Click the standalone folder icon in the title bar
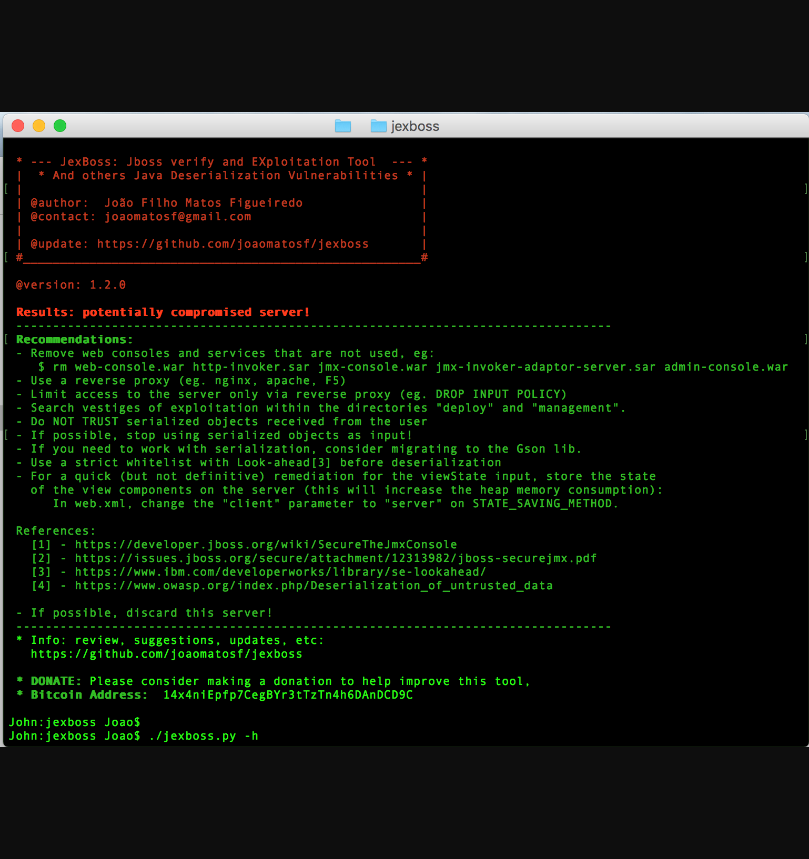The width and height of the screenshot is (809, 859). [x=343, y=126]
